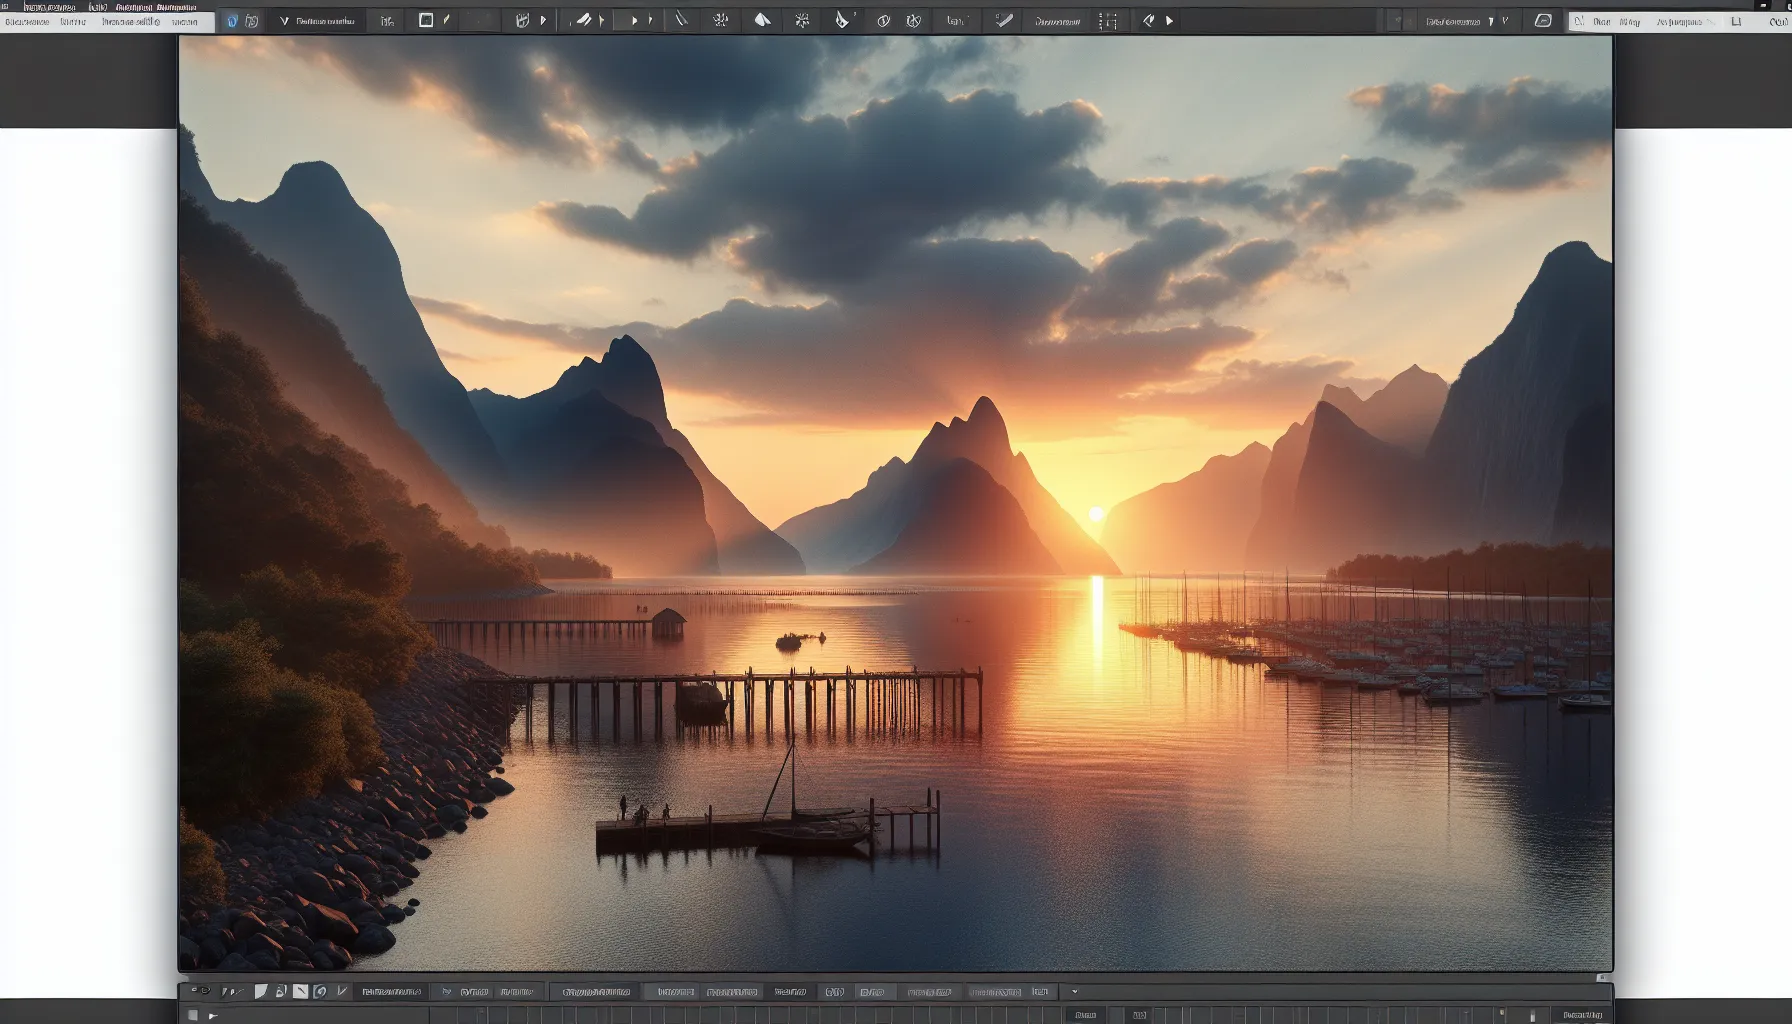Click the cone-shaped tool icon
Screen dimensions: 1792x1024
point(762,20)
